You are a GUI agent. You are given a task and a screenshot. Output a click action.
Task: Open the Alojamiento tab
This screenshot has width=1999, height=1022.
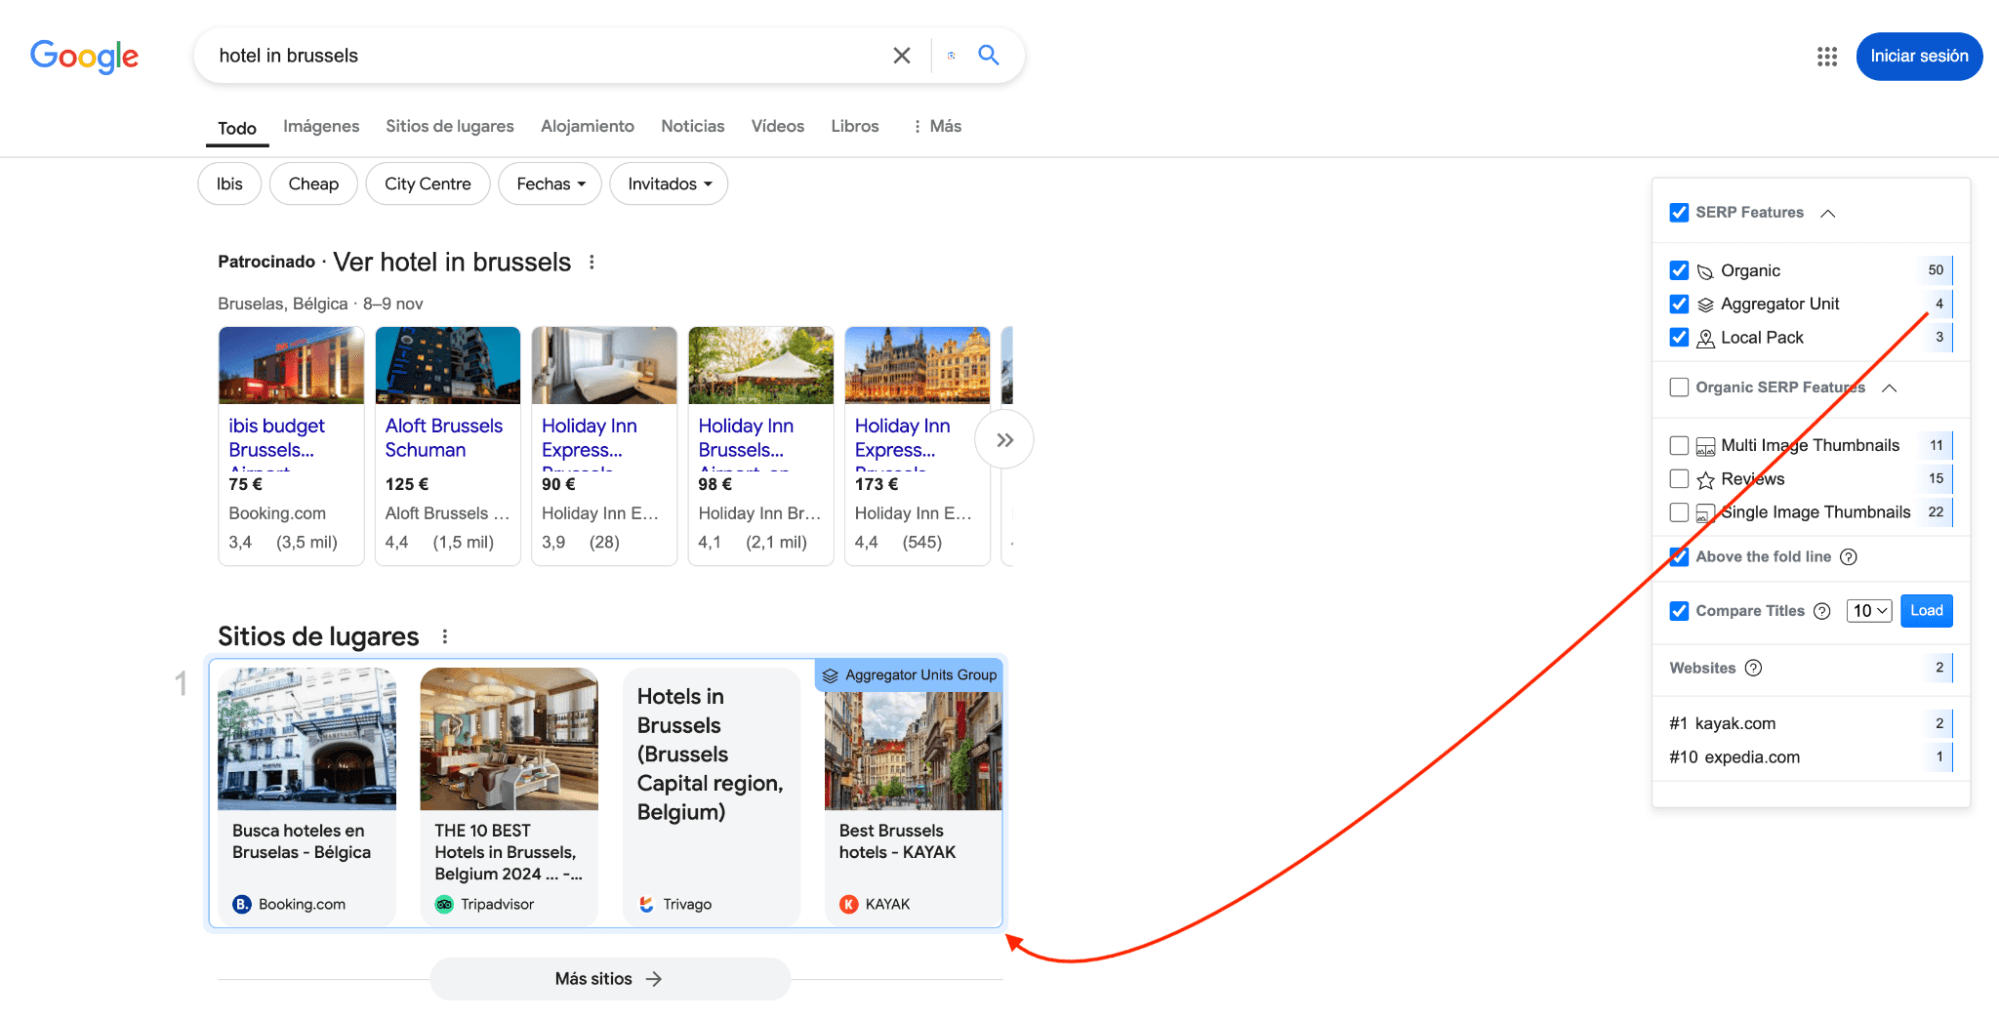[x=587, y=126]
